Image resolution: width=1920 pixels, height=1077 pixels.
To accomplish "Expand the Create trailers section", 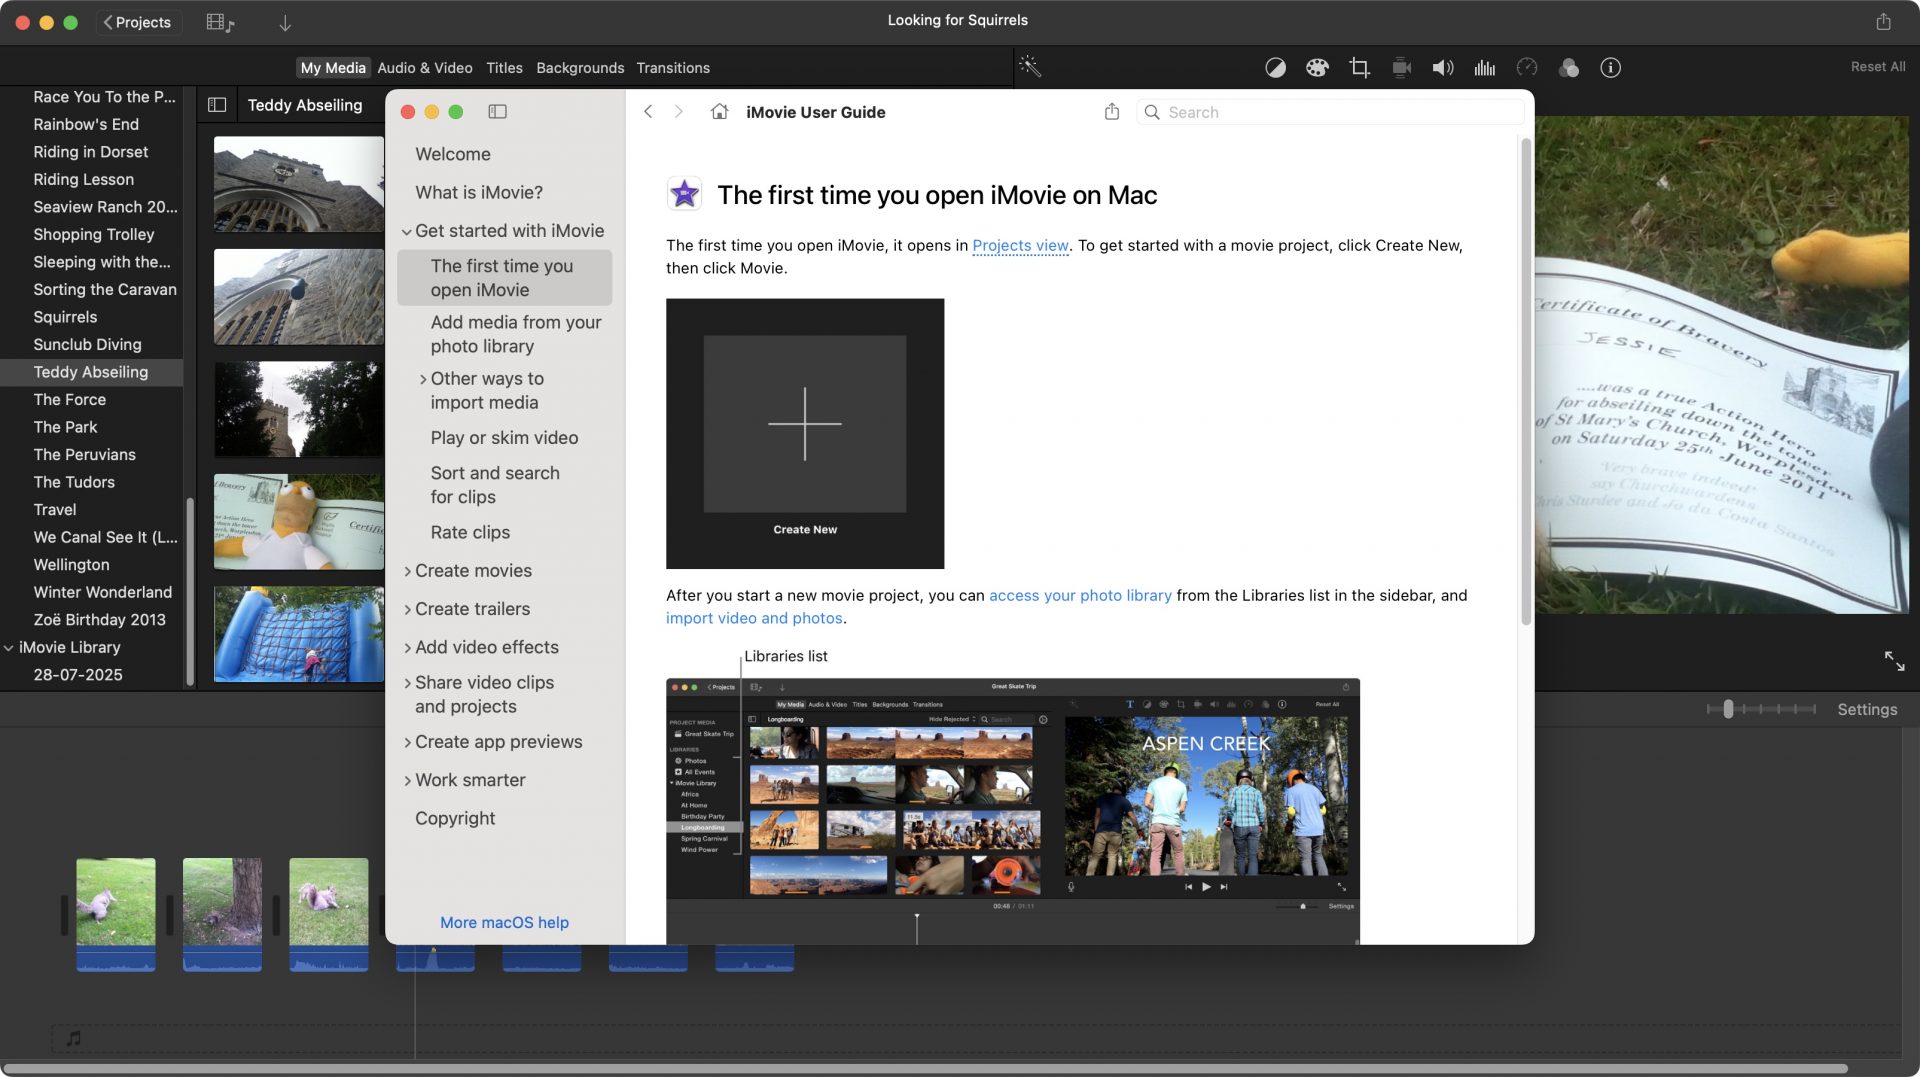I will point(407,609).
